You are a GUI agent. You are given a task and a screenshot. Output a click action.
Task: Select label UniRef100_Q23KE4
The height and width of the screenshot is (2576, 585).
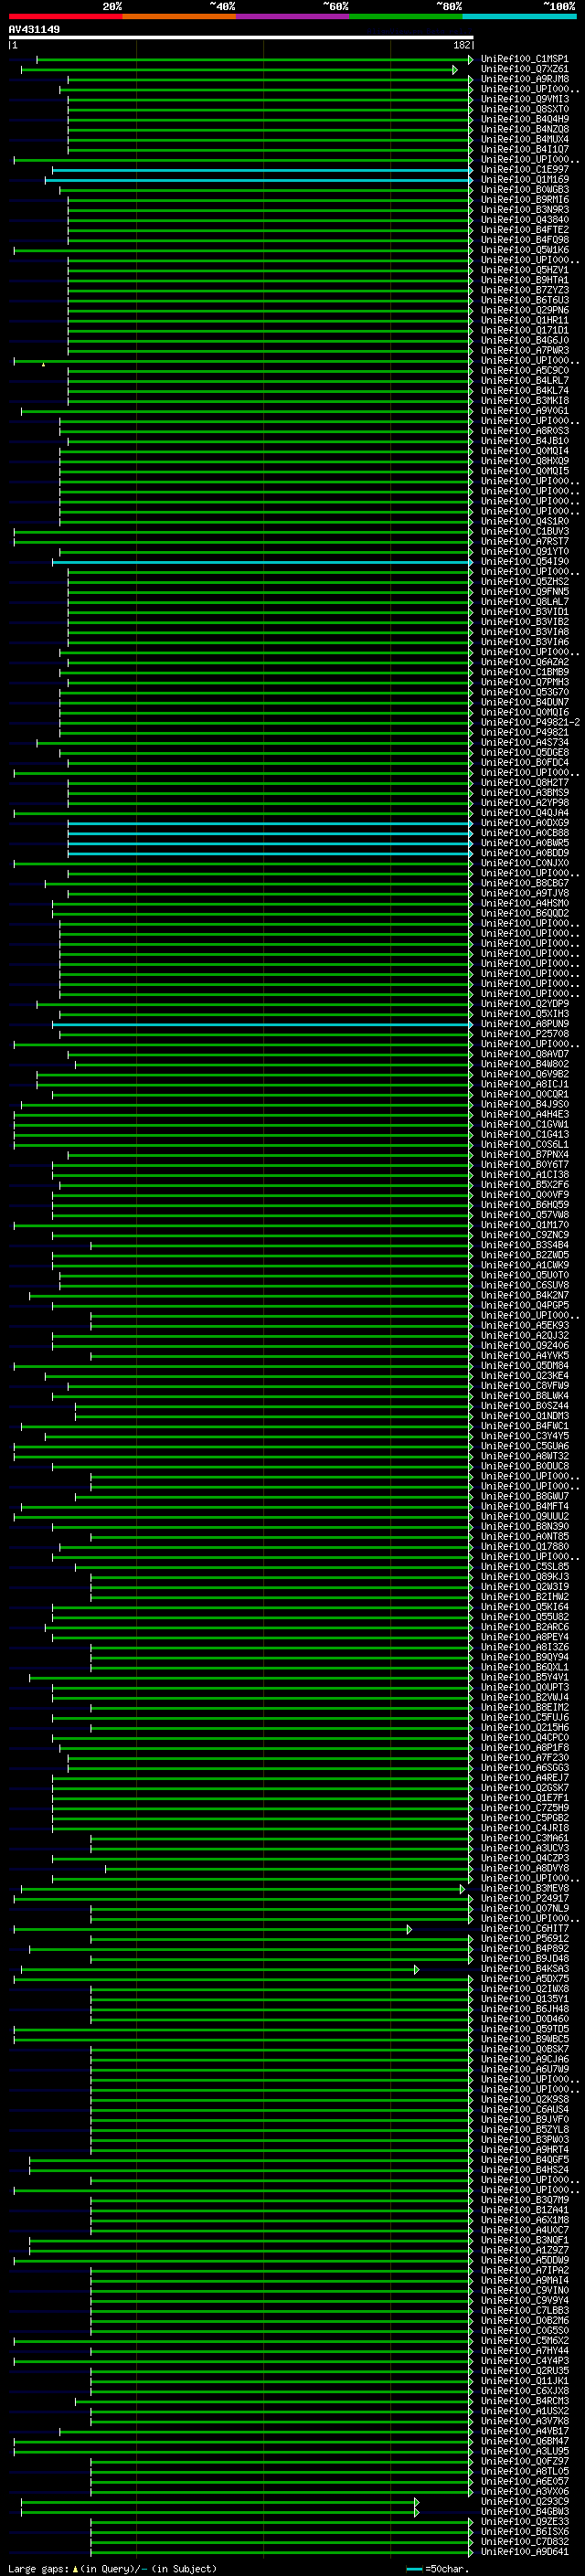coord(525,1376)
